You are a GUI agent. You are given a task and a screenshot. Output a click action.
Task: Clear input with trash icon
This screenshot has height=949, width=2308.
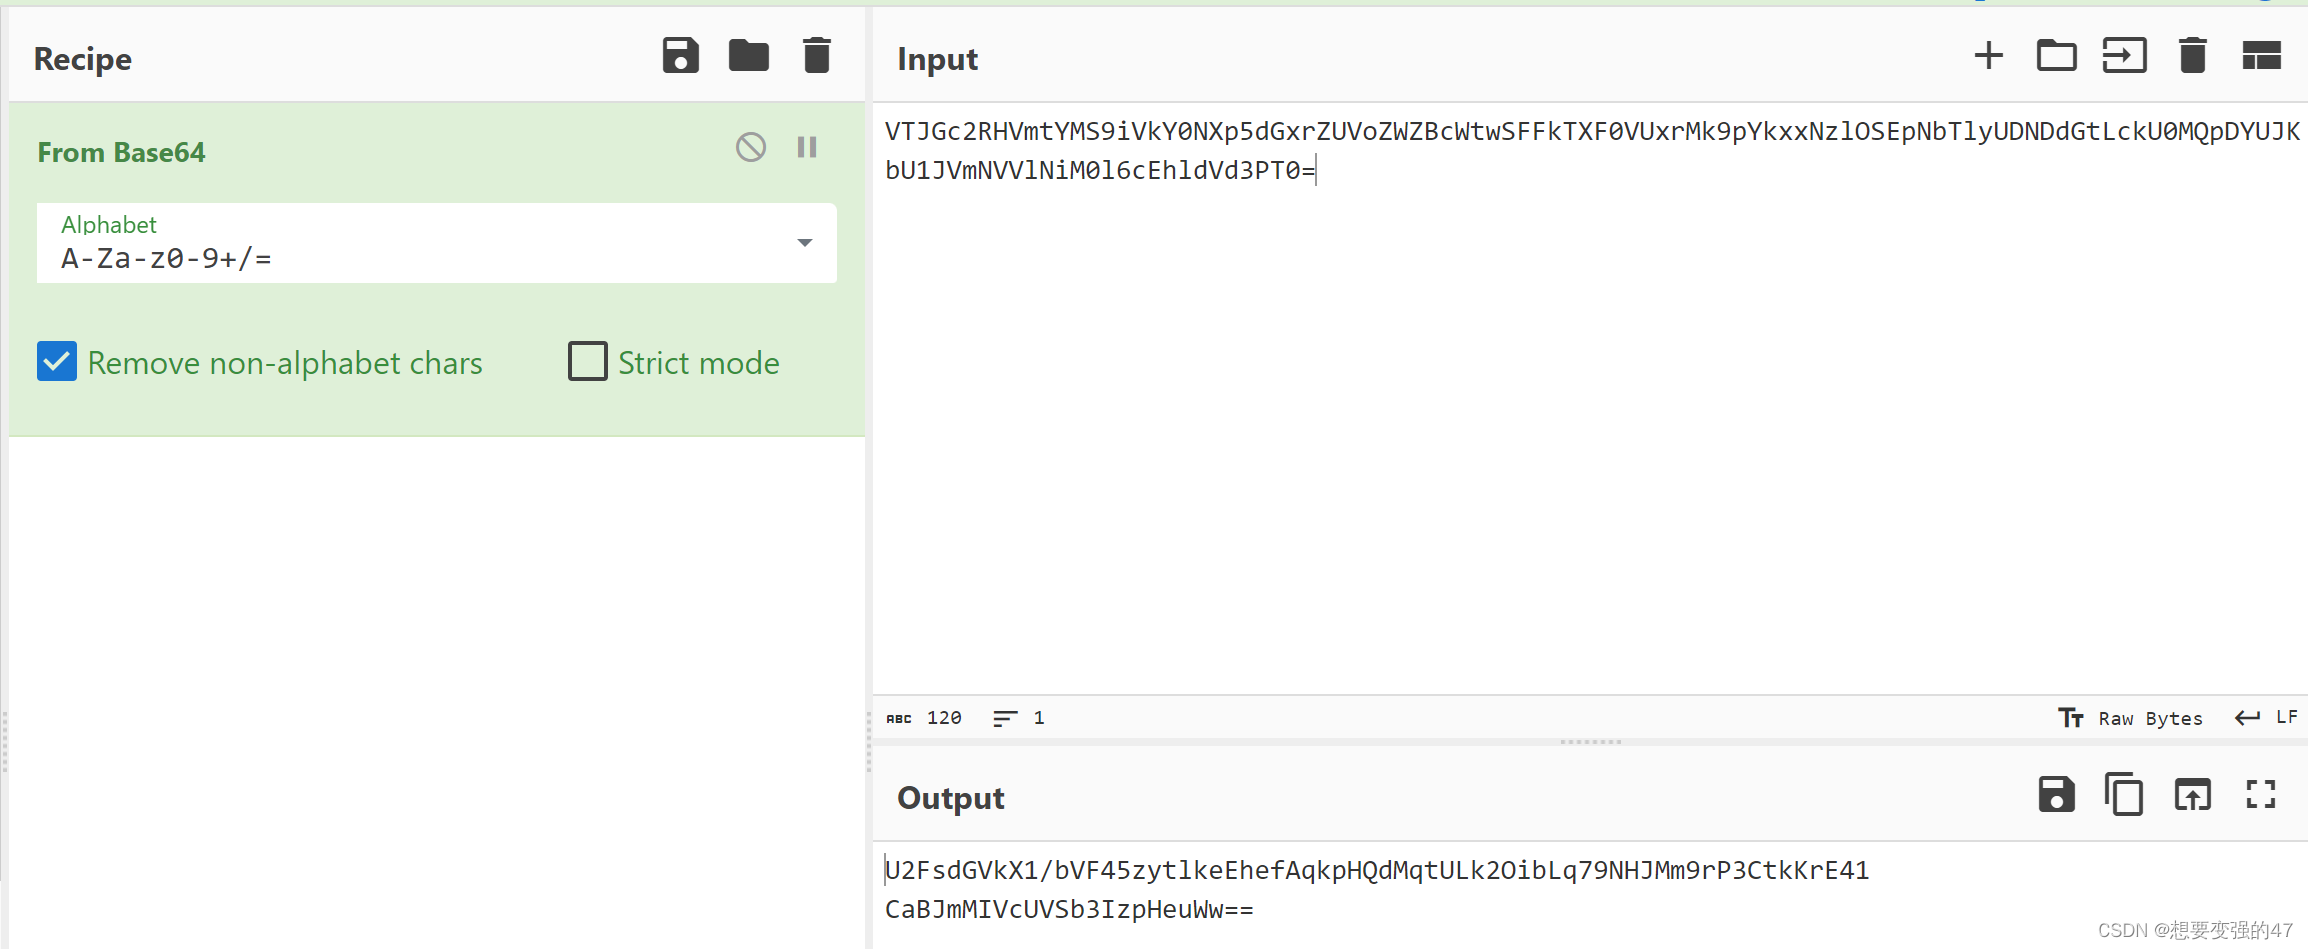(x=2193, y=56)
